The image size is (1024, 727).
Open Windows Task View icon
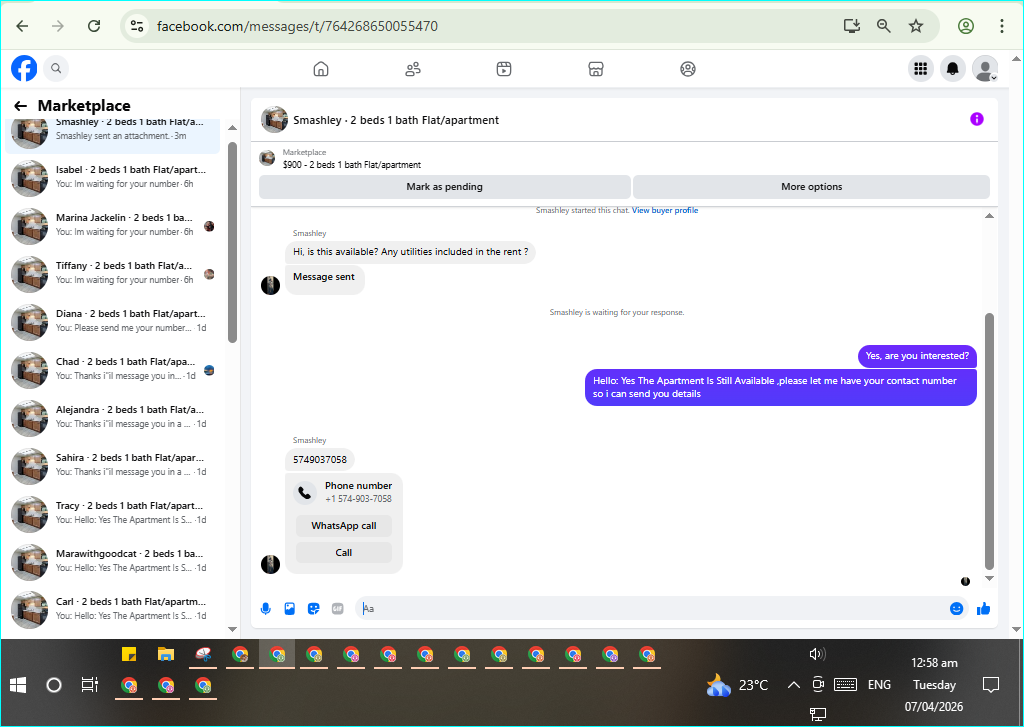(89, 685)
